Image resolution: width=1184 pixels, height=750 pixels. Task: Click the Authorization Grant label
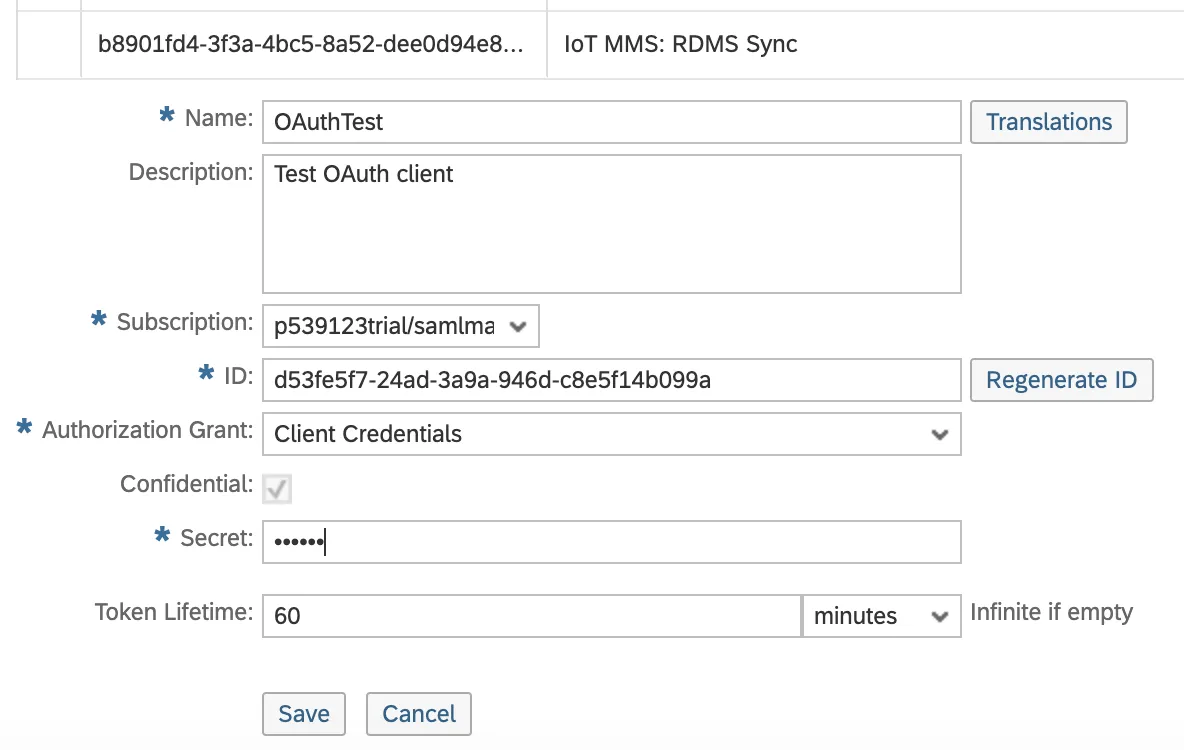tap(147, 431)
